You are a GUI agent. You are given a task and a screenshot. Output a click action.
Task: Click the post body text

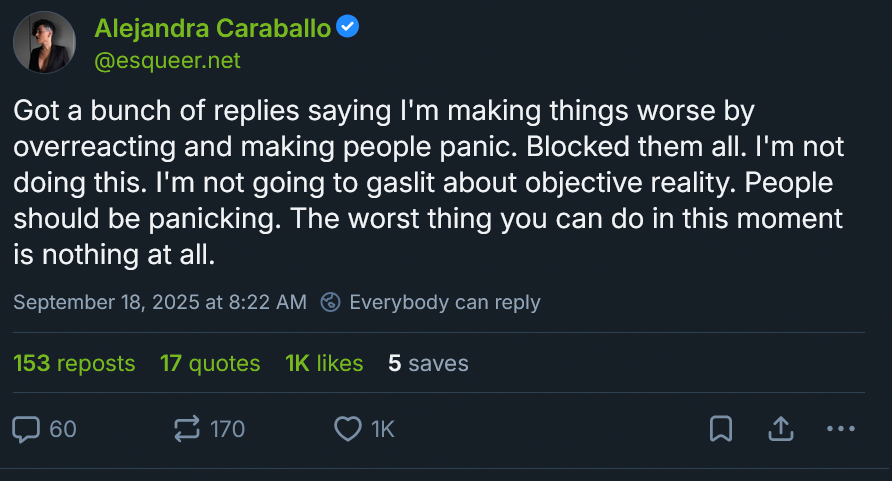[428, 182]
